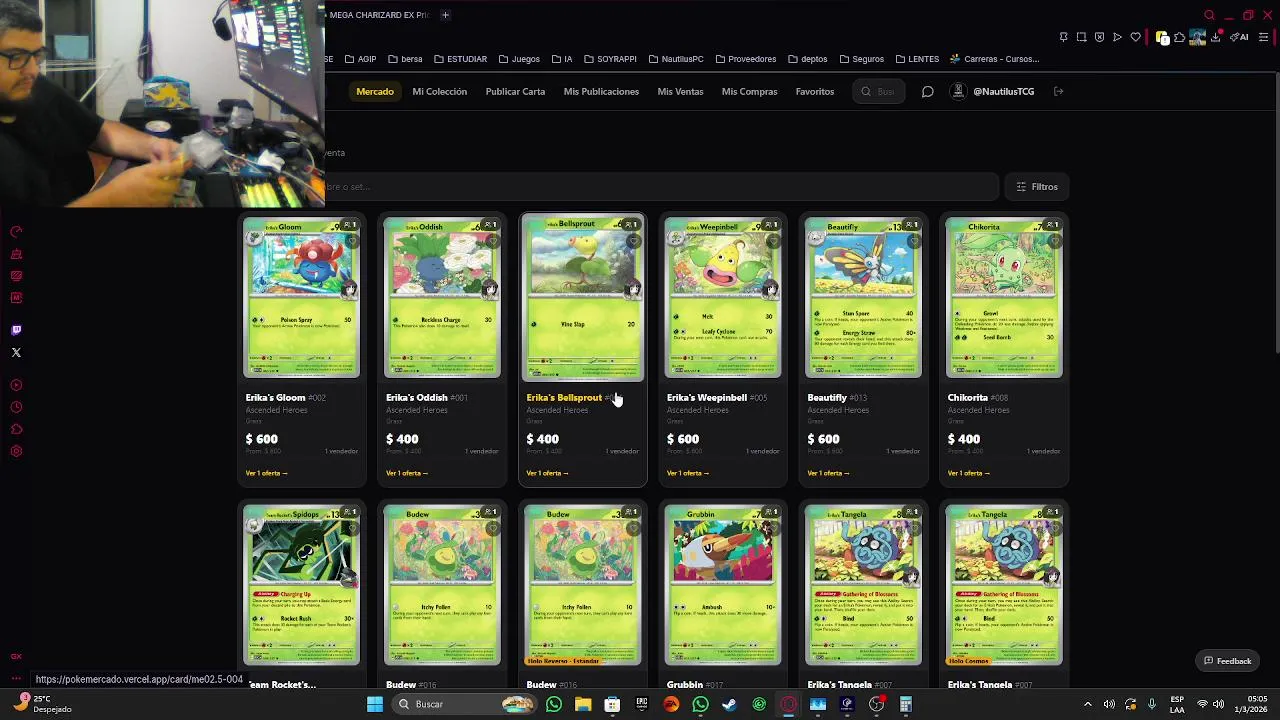Open Publicar Carta page

point(515,92)
